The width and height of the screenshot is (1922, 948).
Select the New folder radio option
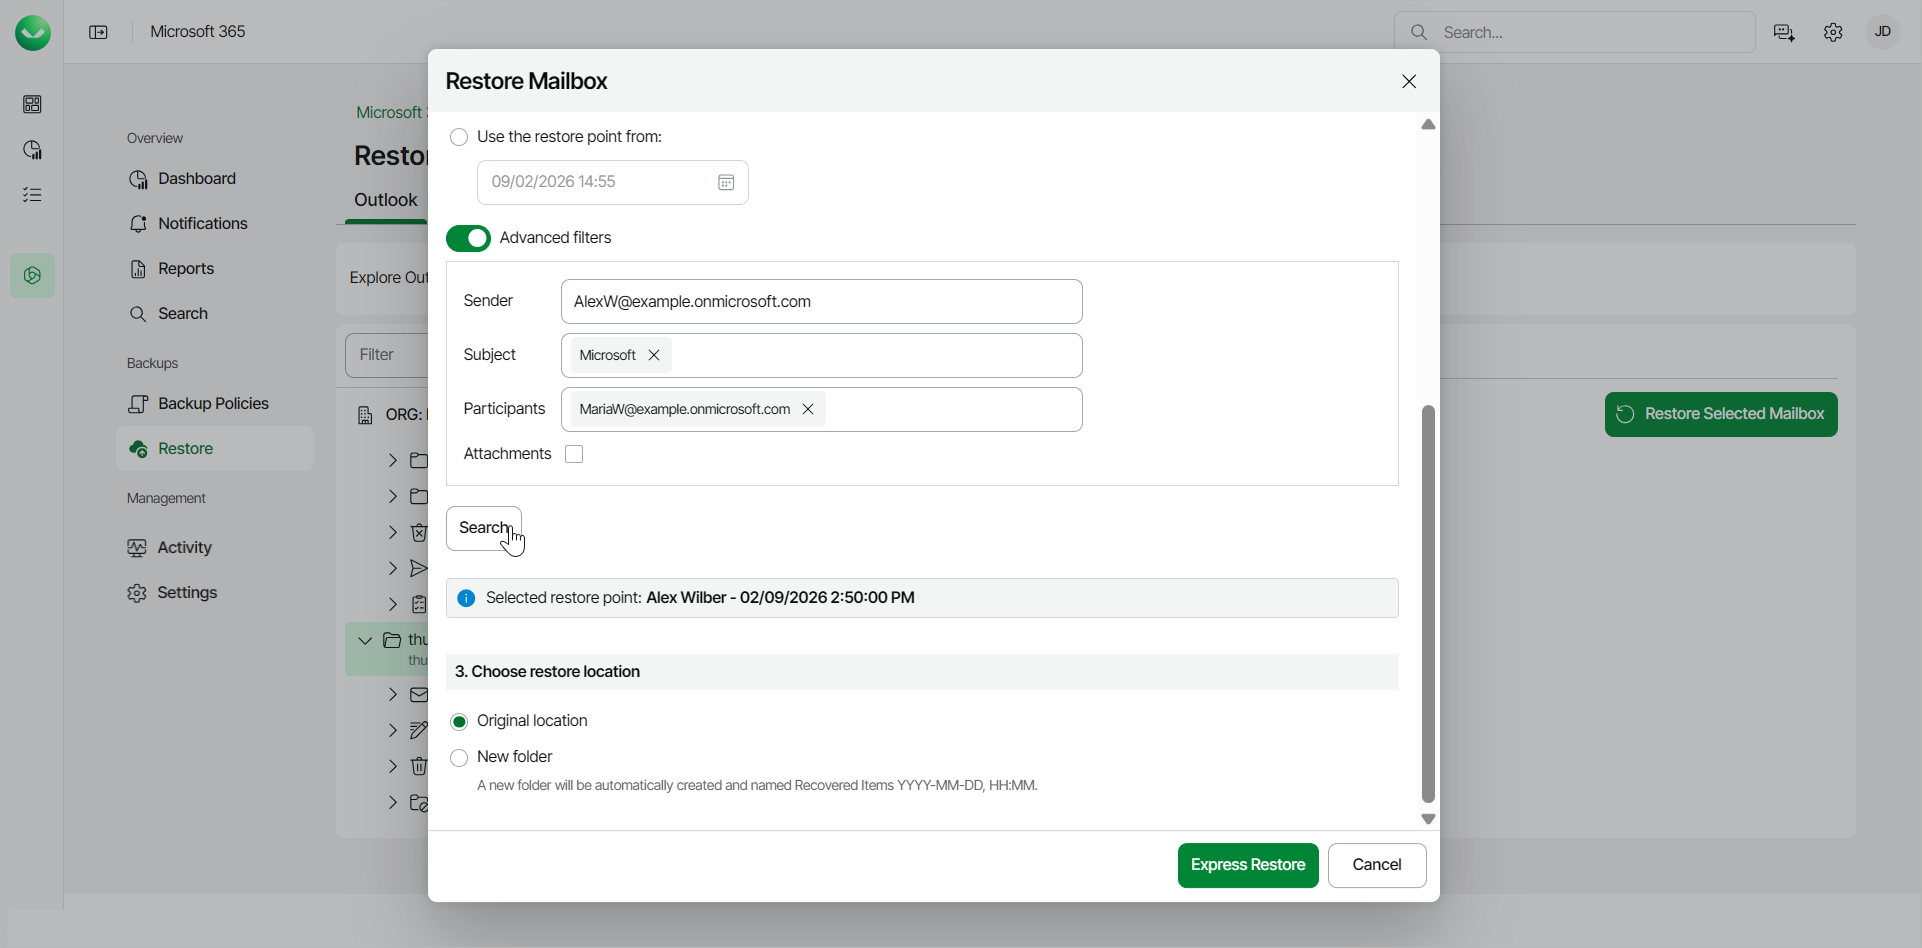[x=459, y=758]
